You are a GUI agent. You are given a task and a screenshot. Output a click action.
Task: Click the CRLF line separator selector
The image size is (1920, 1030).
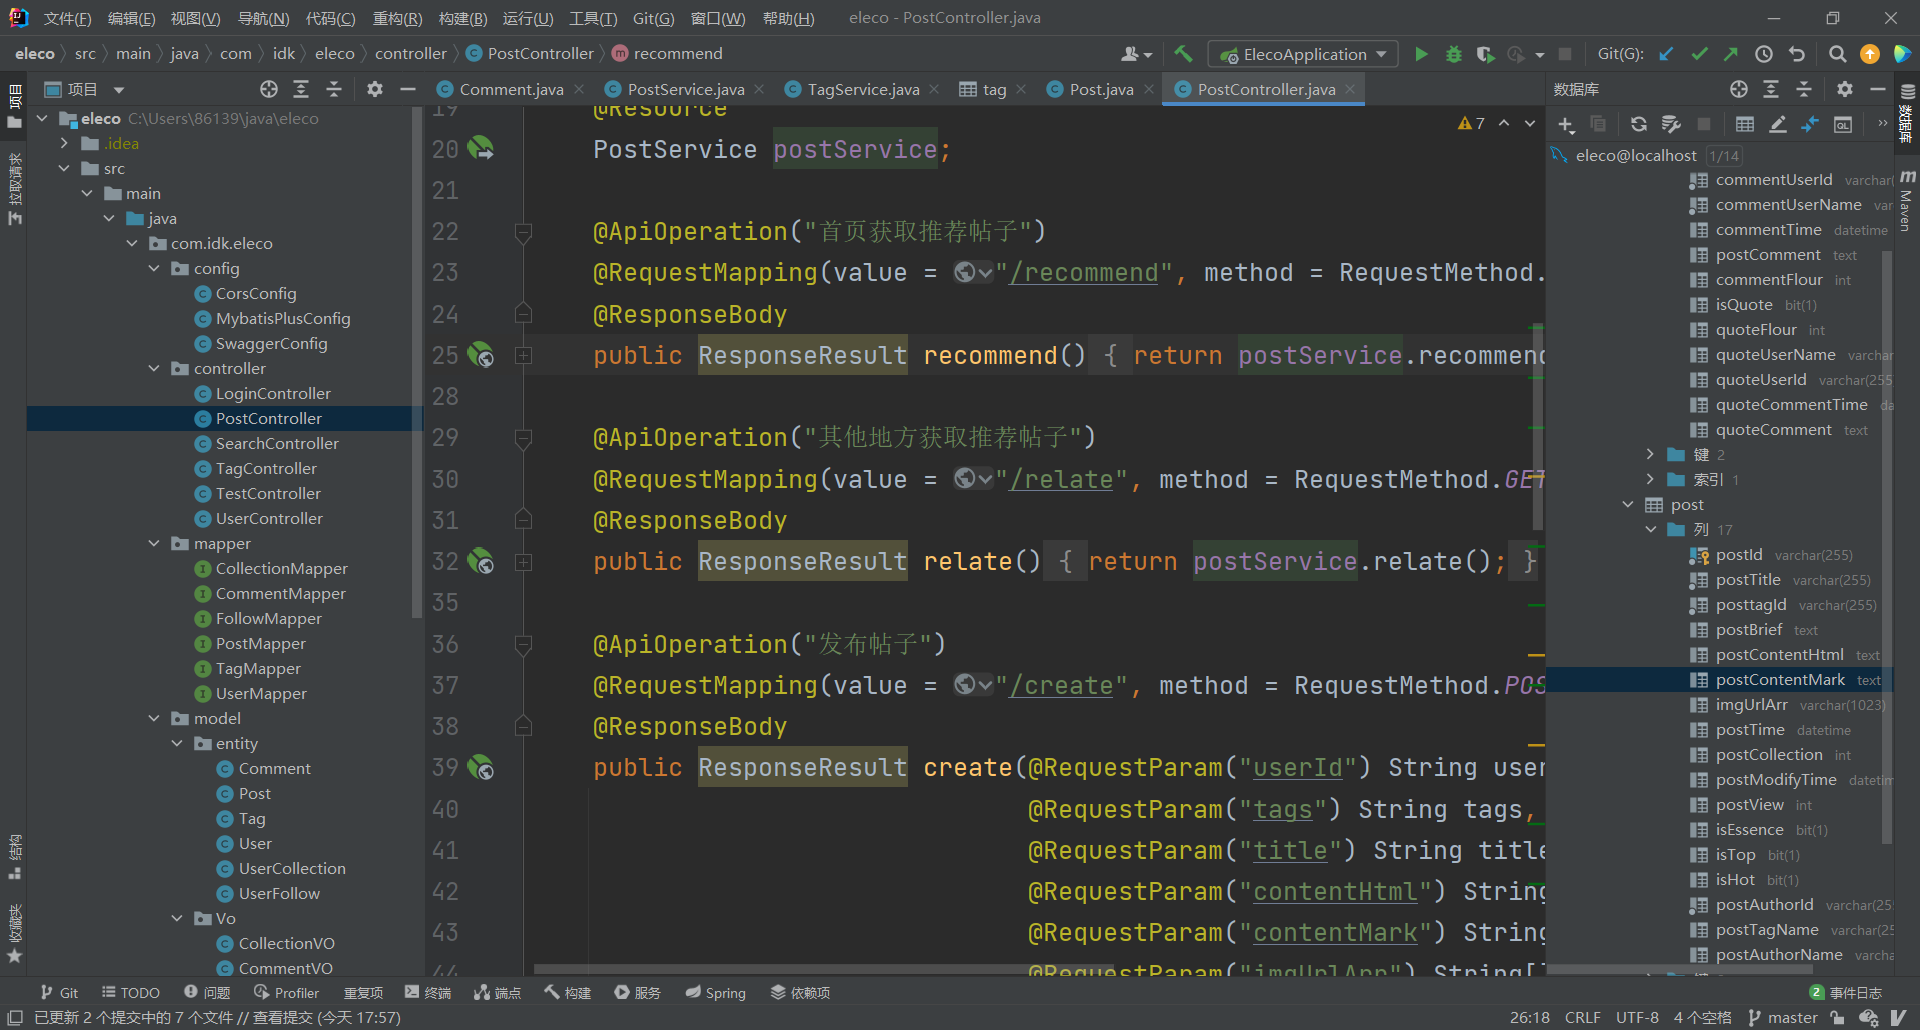coord(1582,1017)
